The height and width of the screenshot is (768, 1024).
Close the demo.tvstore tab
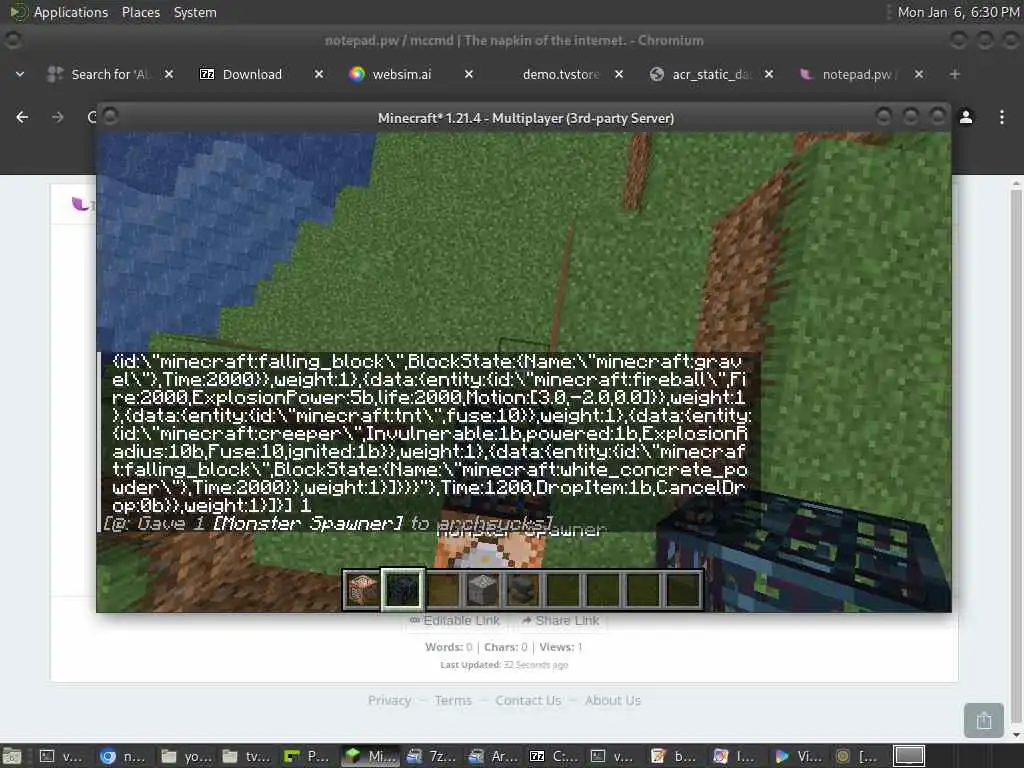[619, 74]
